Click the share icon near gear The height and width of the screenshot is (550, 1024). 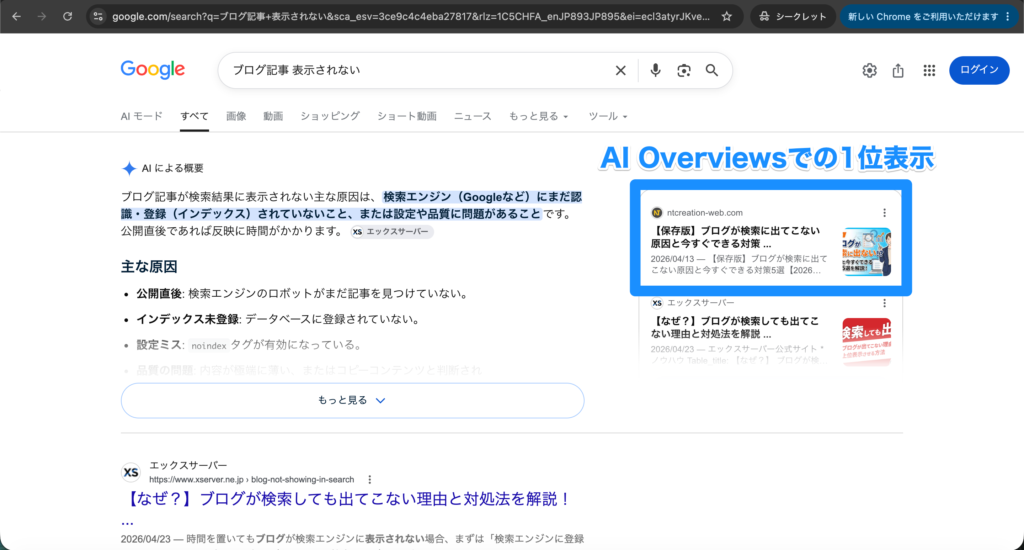(x=899, y=71)
